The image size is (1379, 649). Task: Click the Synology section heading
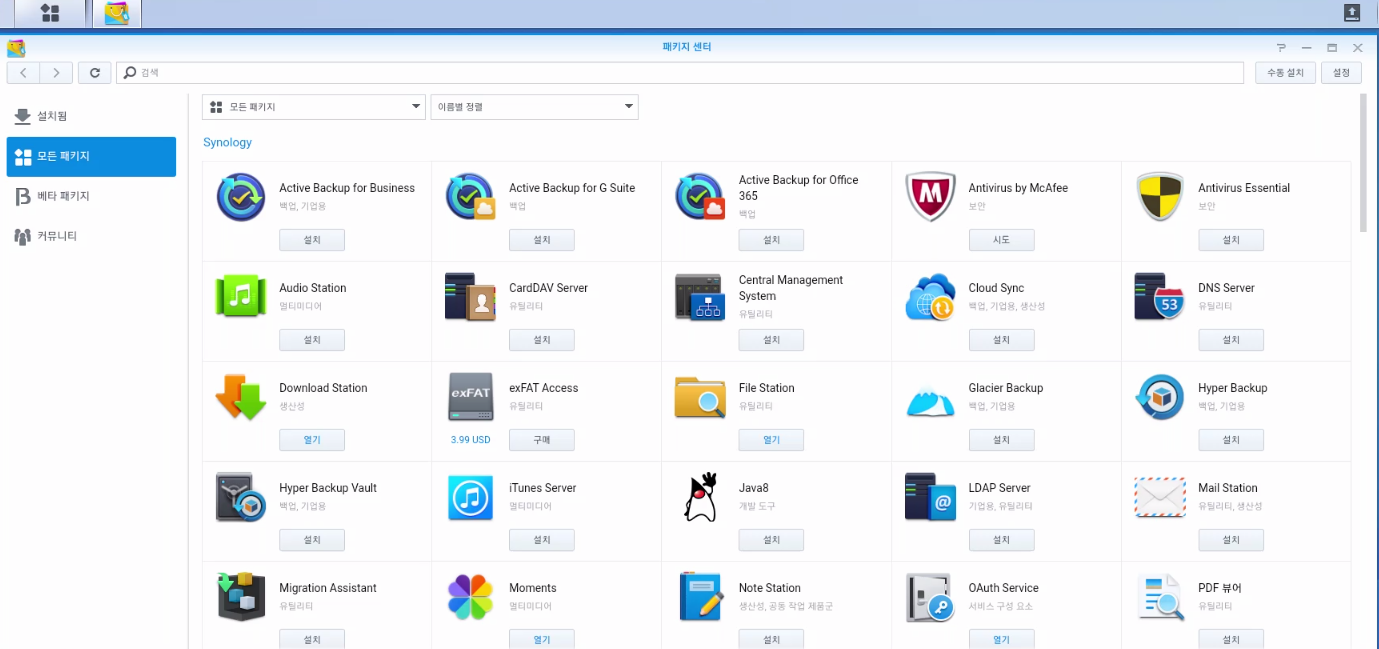(228, 142)
